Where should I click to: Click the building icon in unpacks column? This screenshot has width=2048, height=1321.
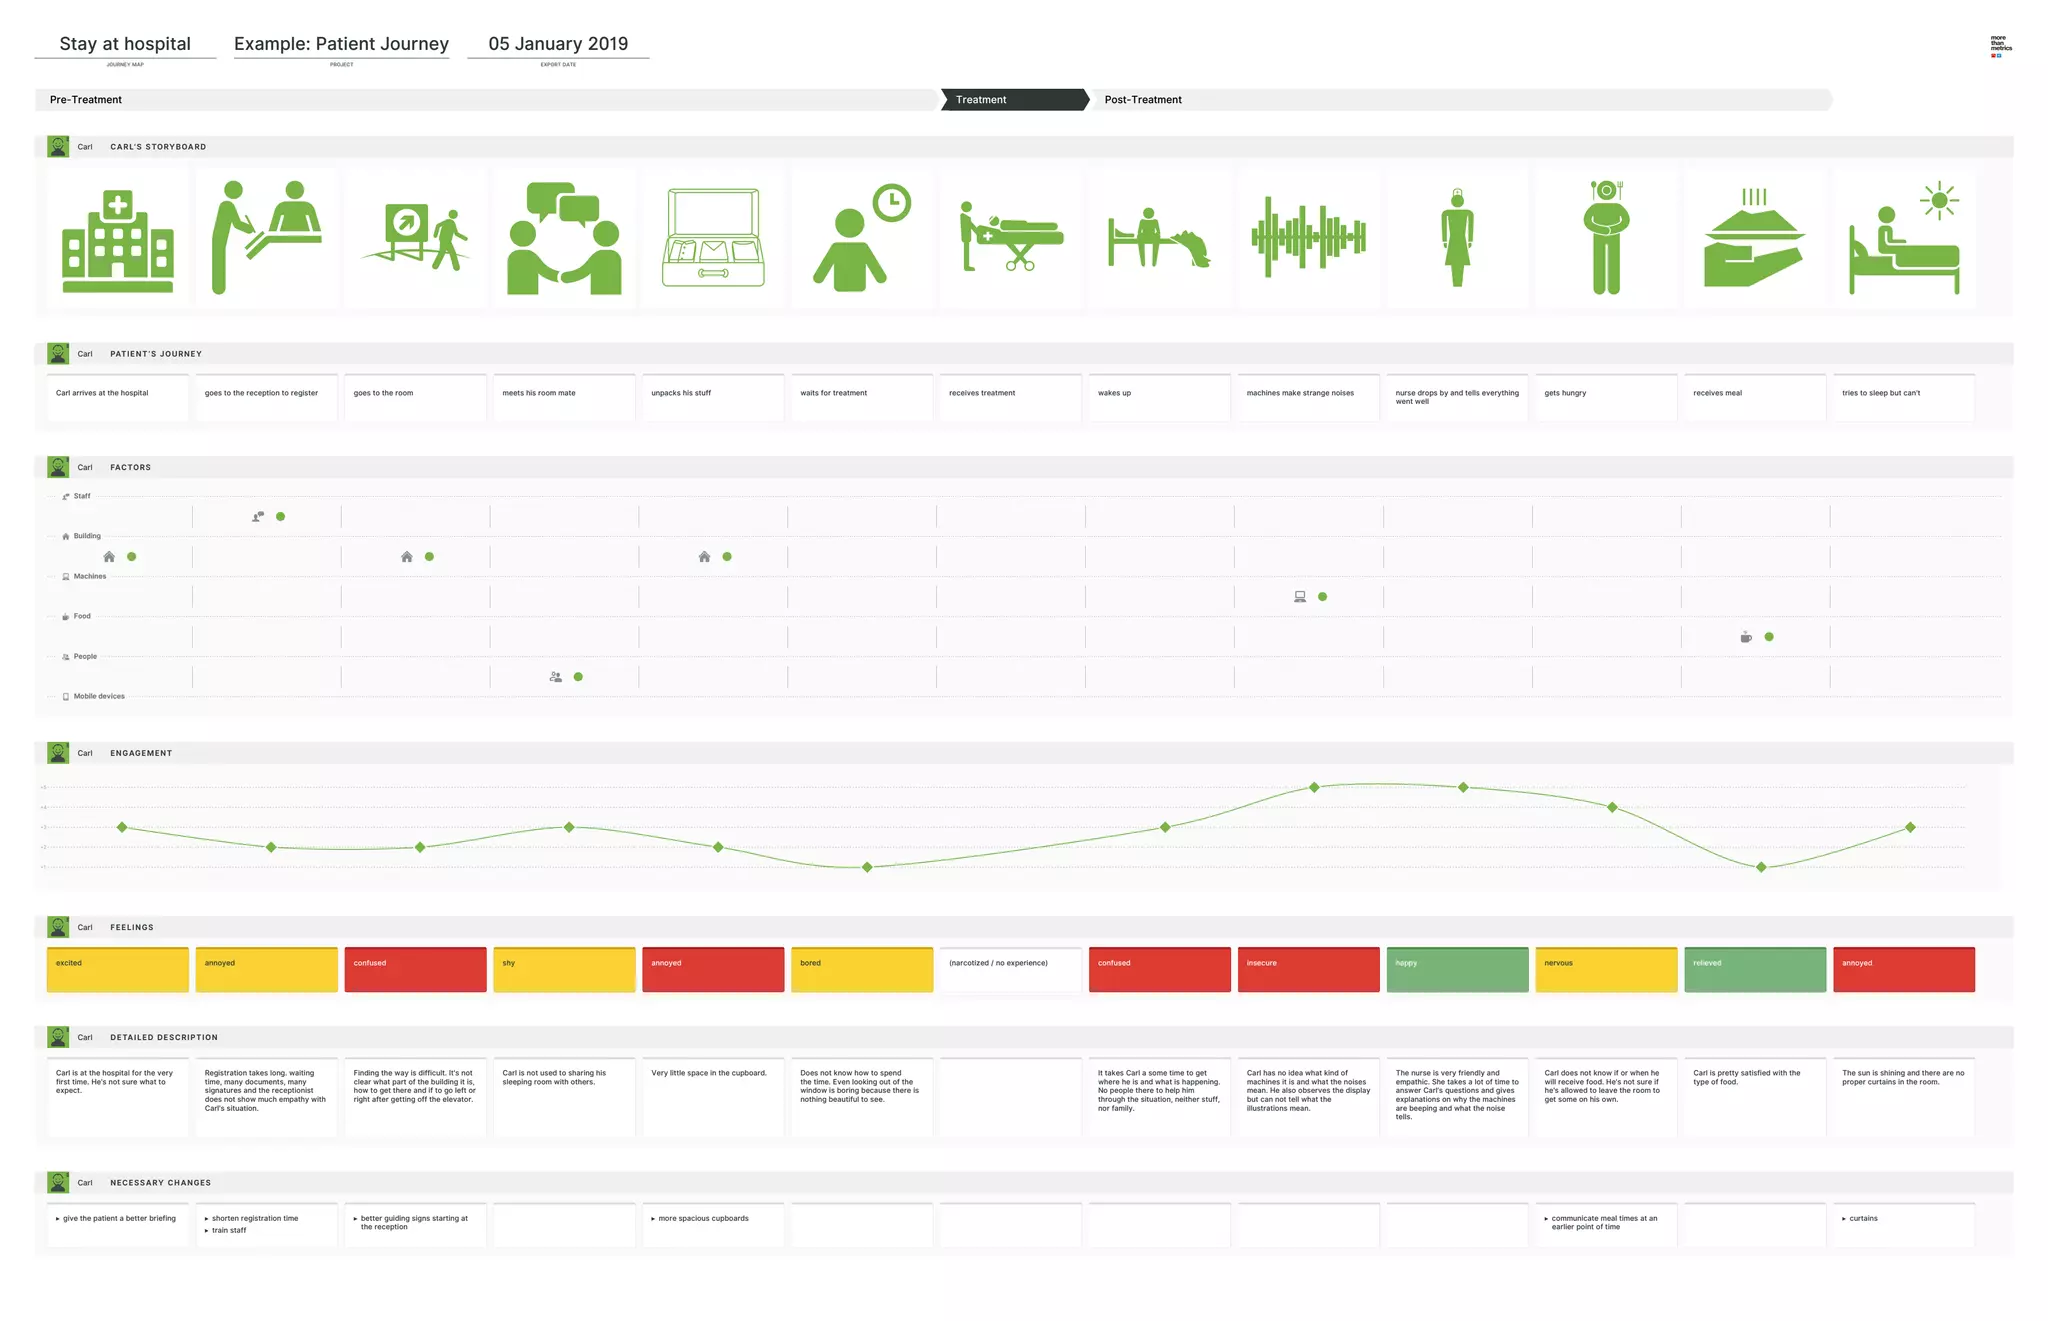704,557
